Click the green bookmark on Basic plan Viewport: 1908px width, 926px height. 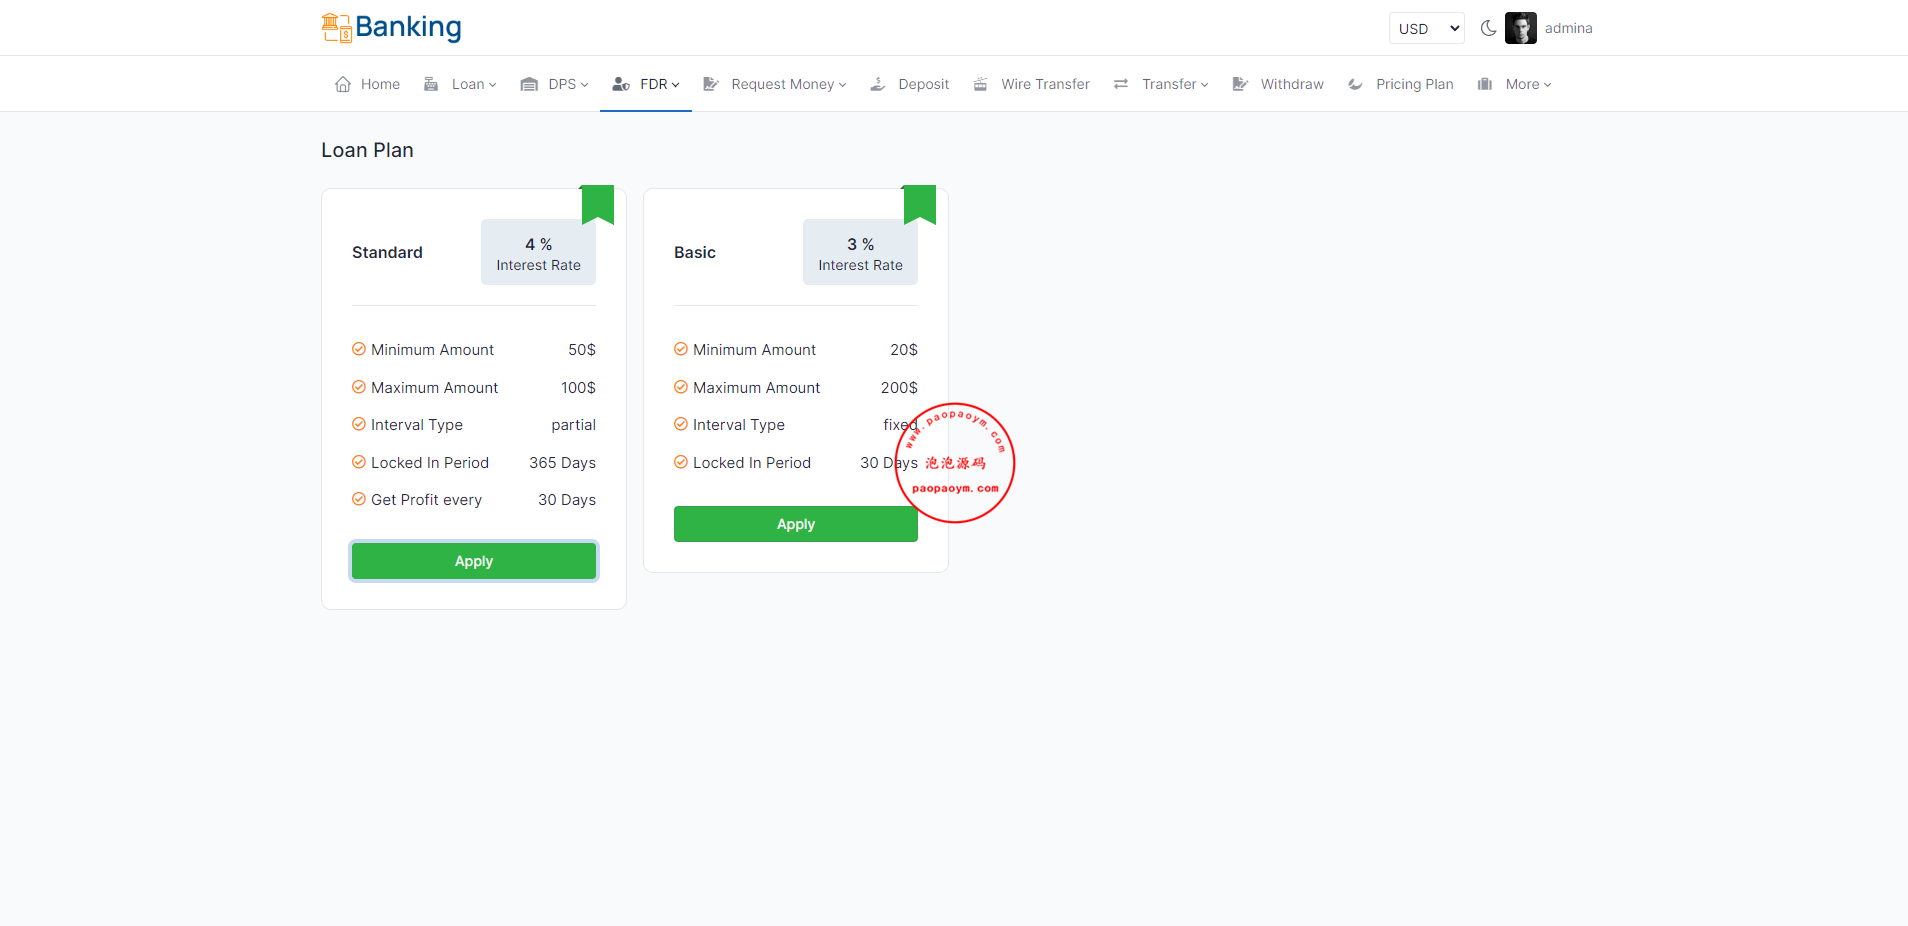[x=920, y=203]
